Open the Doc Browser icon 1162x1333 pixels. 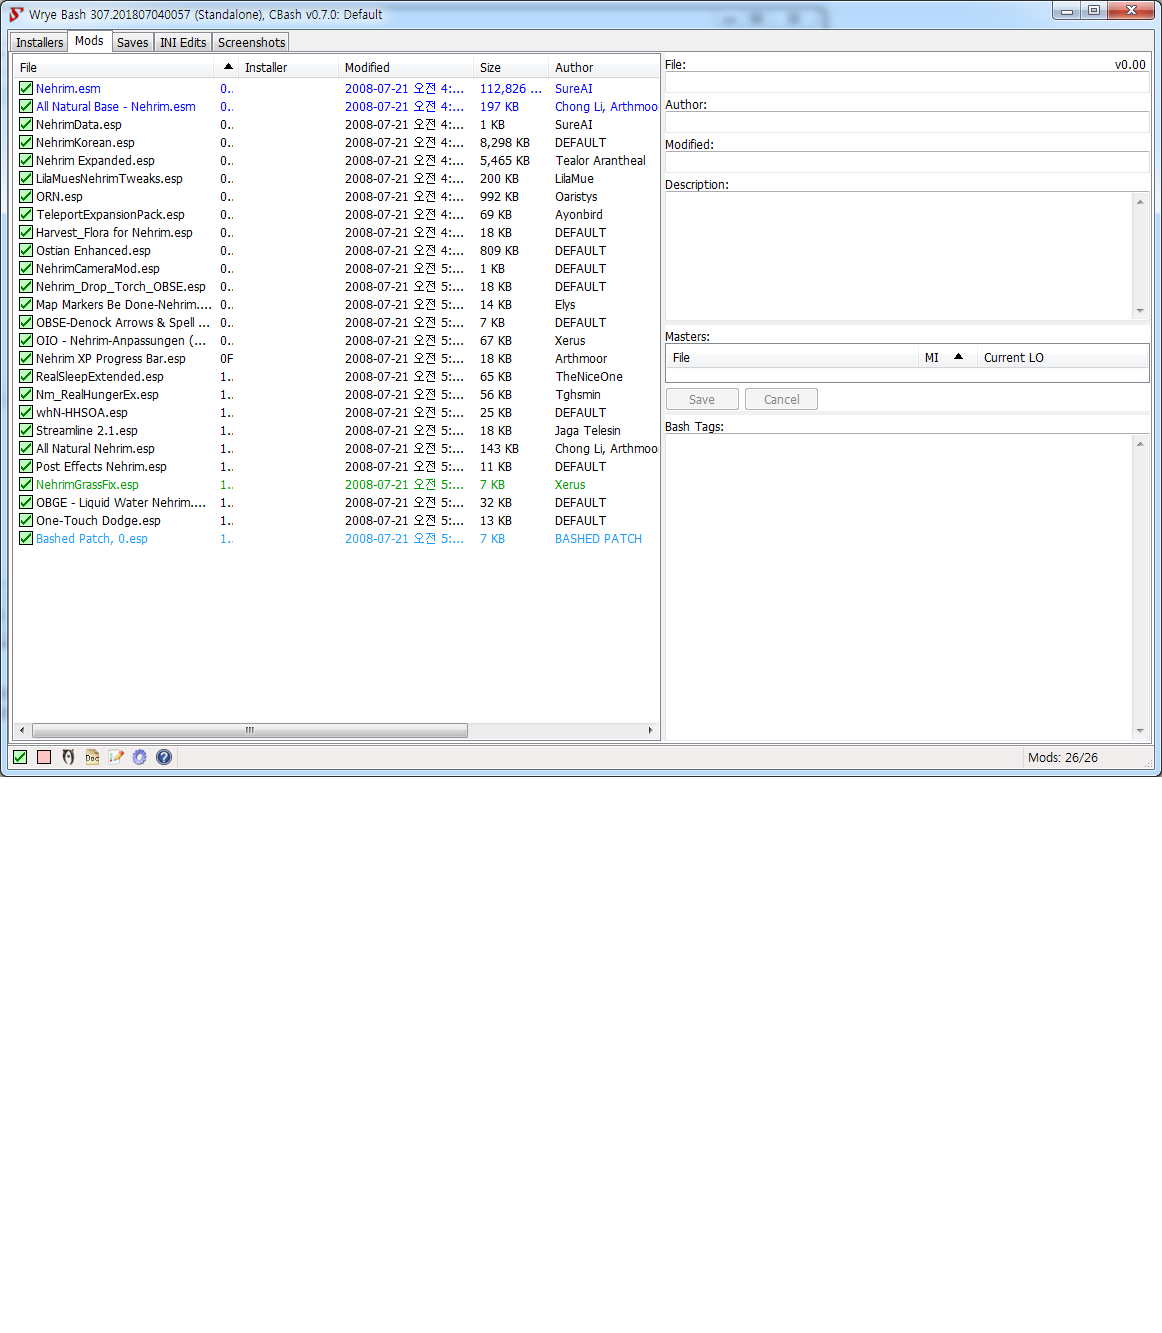click(x=92, y=757)
